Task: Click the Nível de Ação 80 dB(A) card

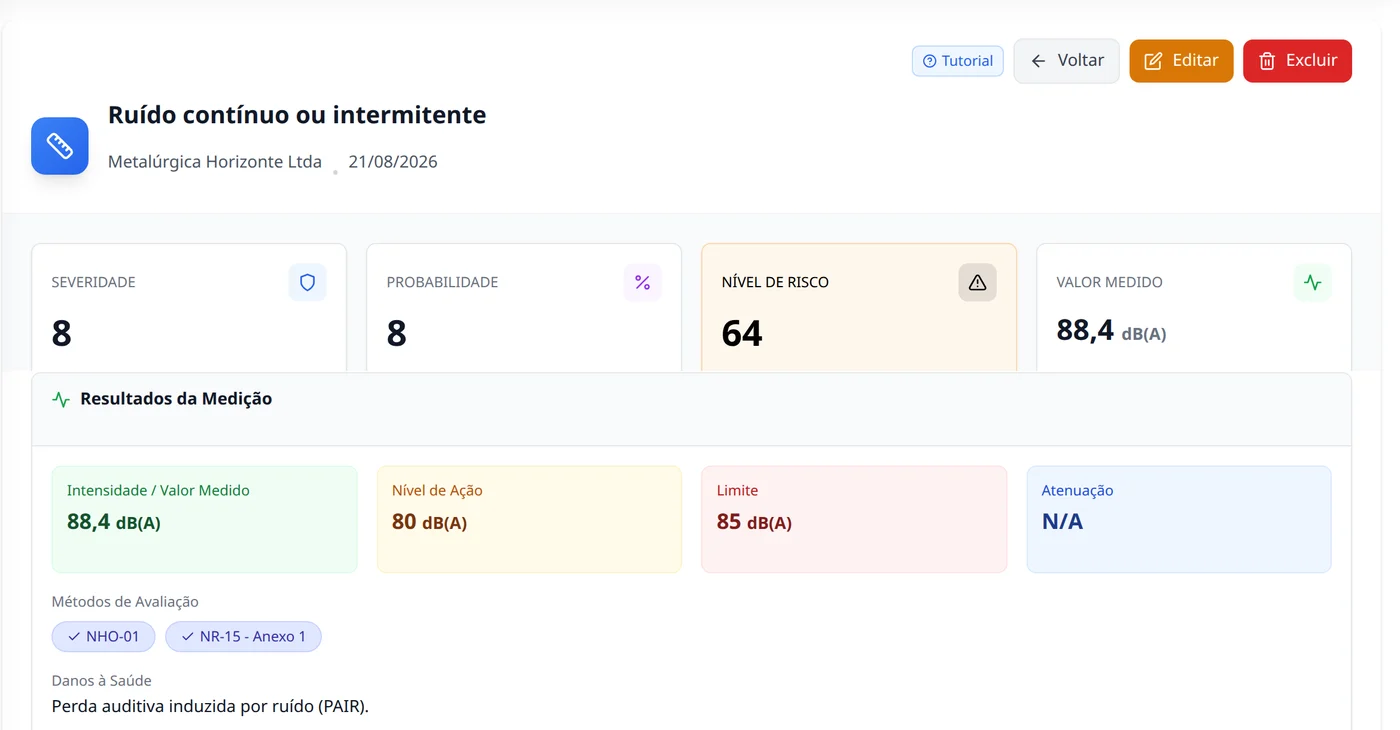Action: pyautogui.click(x=529, y=519)
